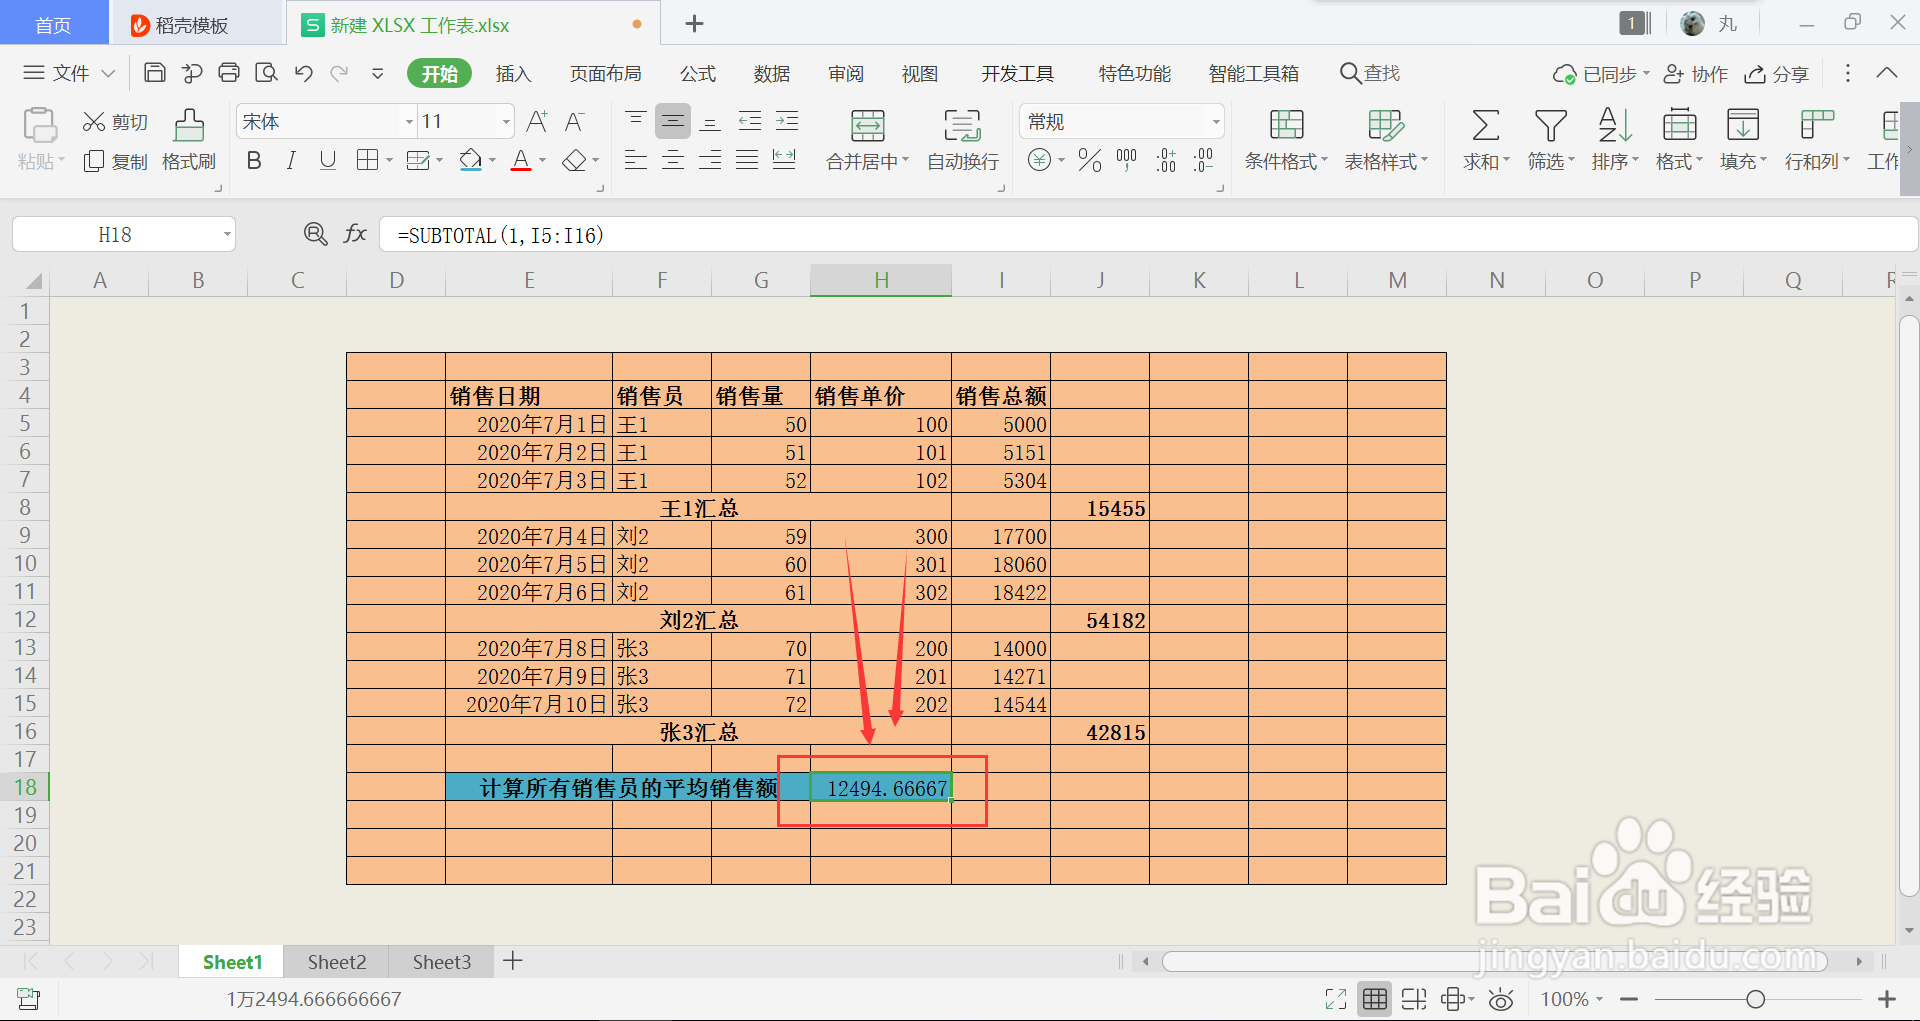Click the zoom in plus button
The width and height of the screenshot is (1920, 1021).
coord(1887,999)
